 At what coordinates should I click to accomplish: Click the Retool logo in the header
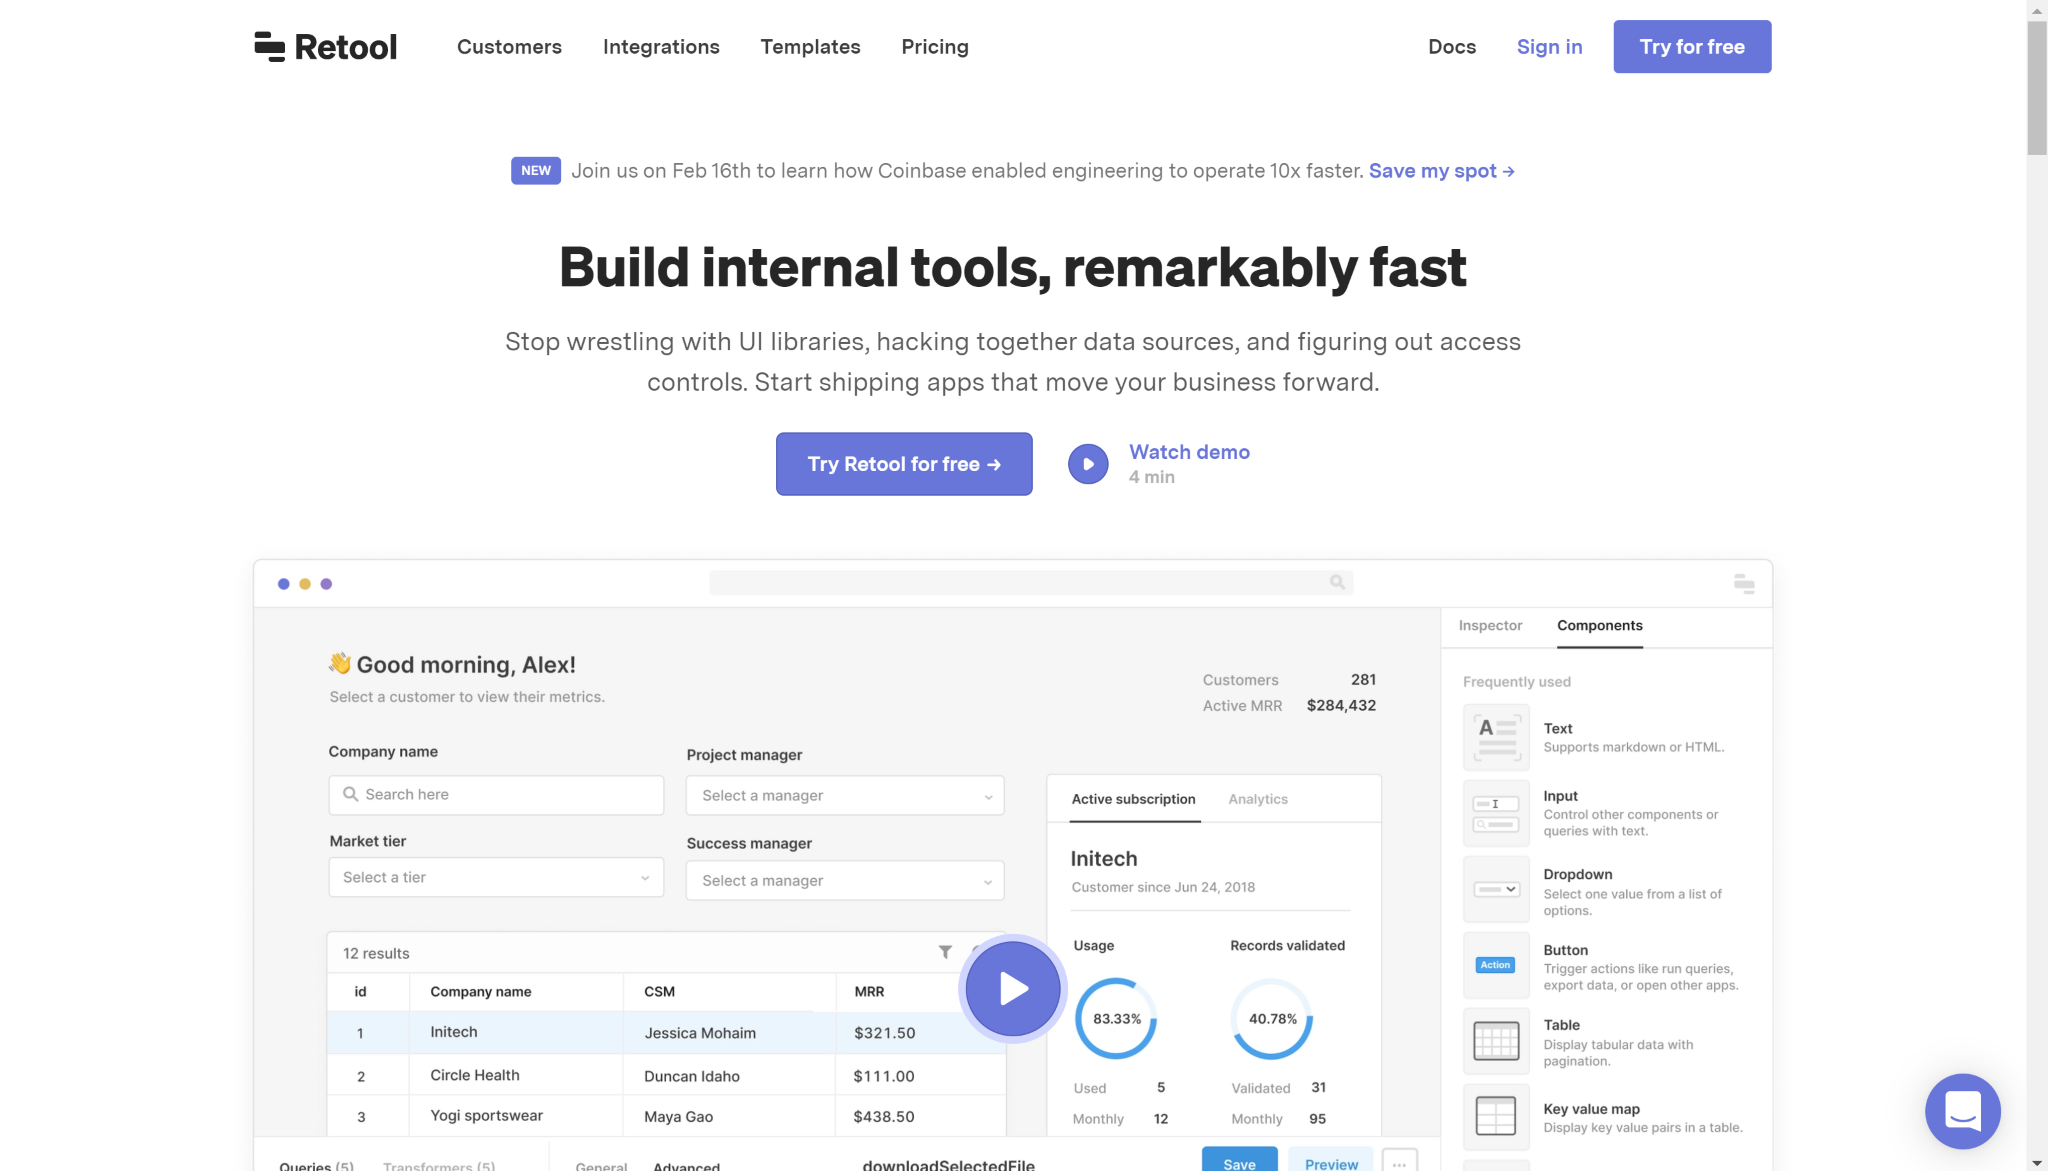pos(325,47)
